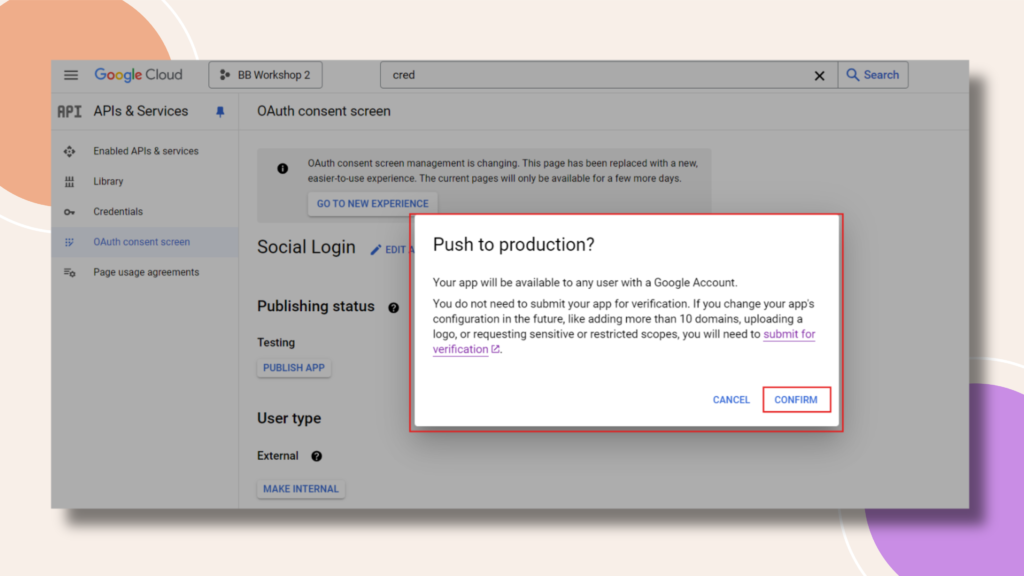Go to Credentials page
Image resolution: width=1024 pixels, height=576 pixels.
(118, 212)
